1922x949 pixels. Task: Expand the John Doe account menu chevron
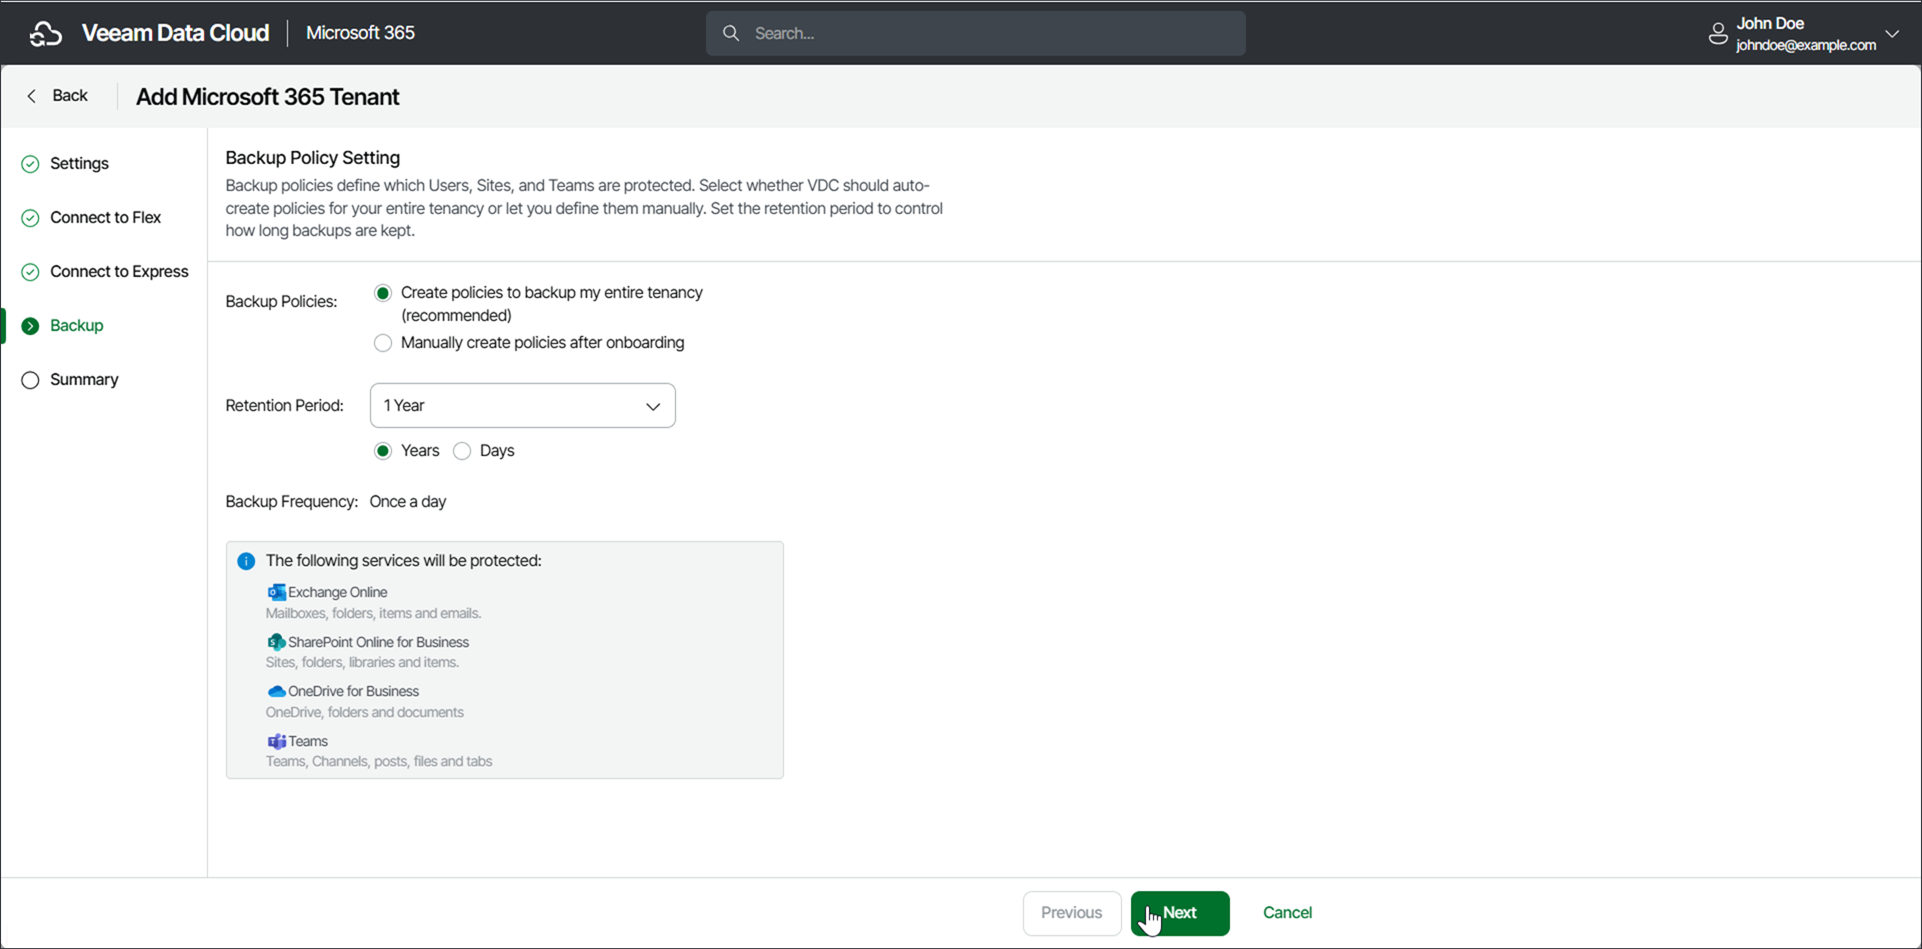(1892, 33)
